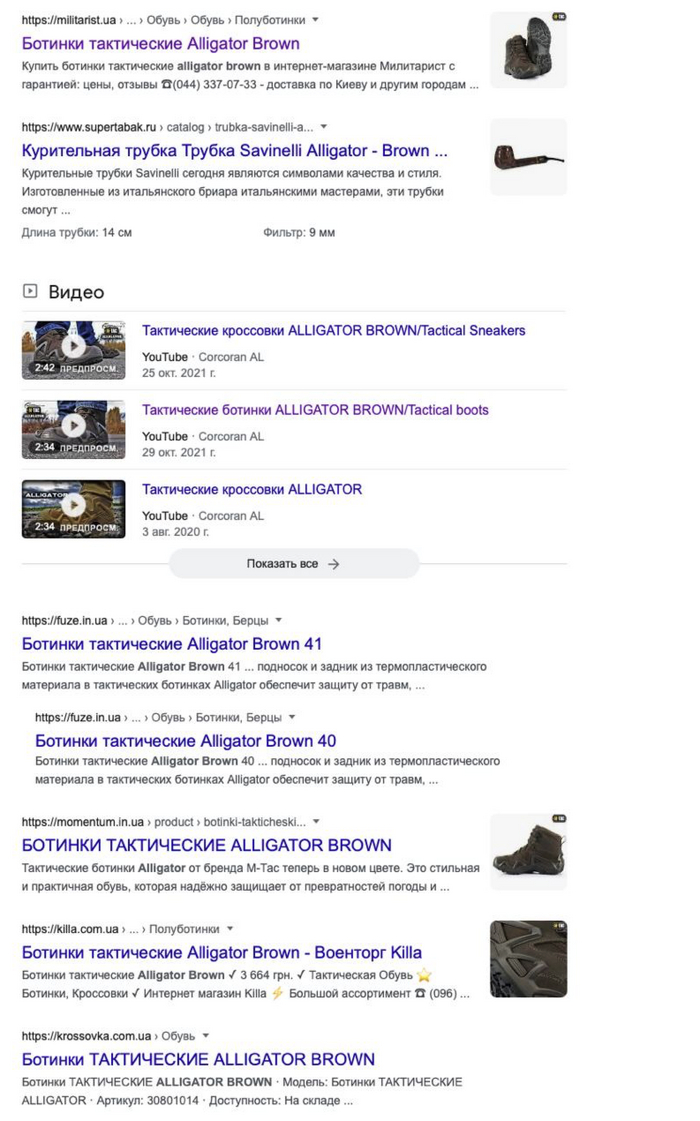Open krossovka.com.ua ALLIGATOR BROWN result link
Viewport: 700px width, 1121px height.
pos(198,1060)
